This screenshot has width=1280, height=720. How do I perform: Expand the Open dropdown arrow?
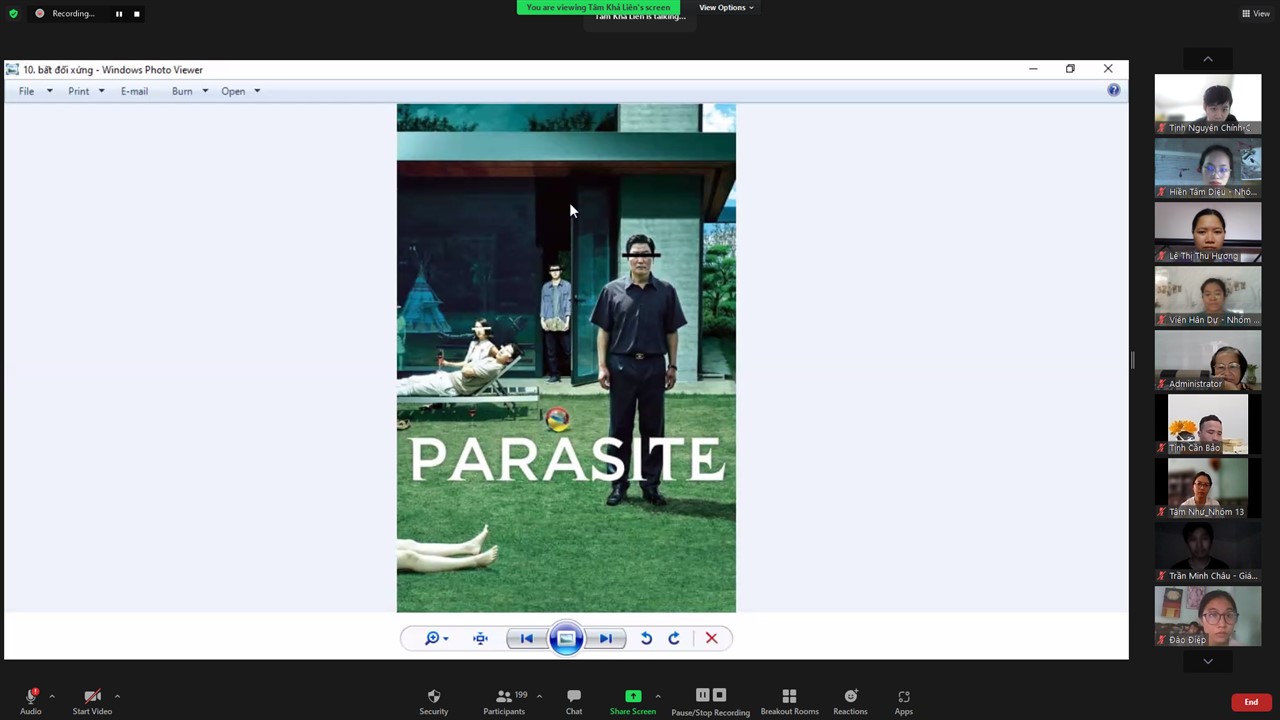257,91
